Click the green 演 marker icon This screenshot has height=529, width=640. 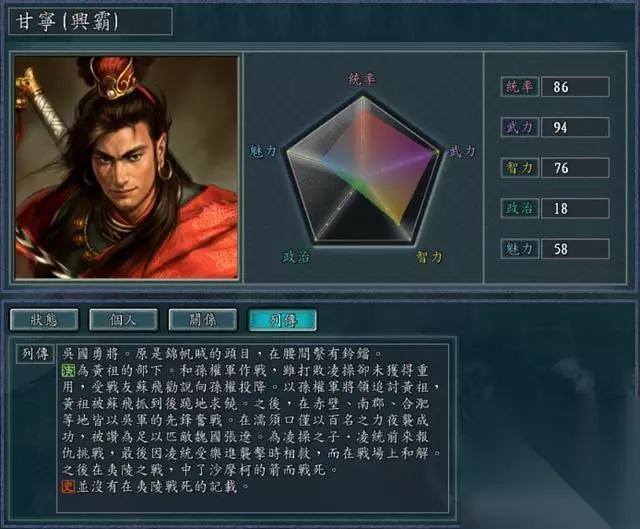coord(68,370)
